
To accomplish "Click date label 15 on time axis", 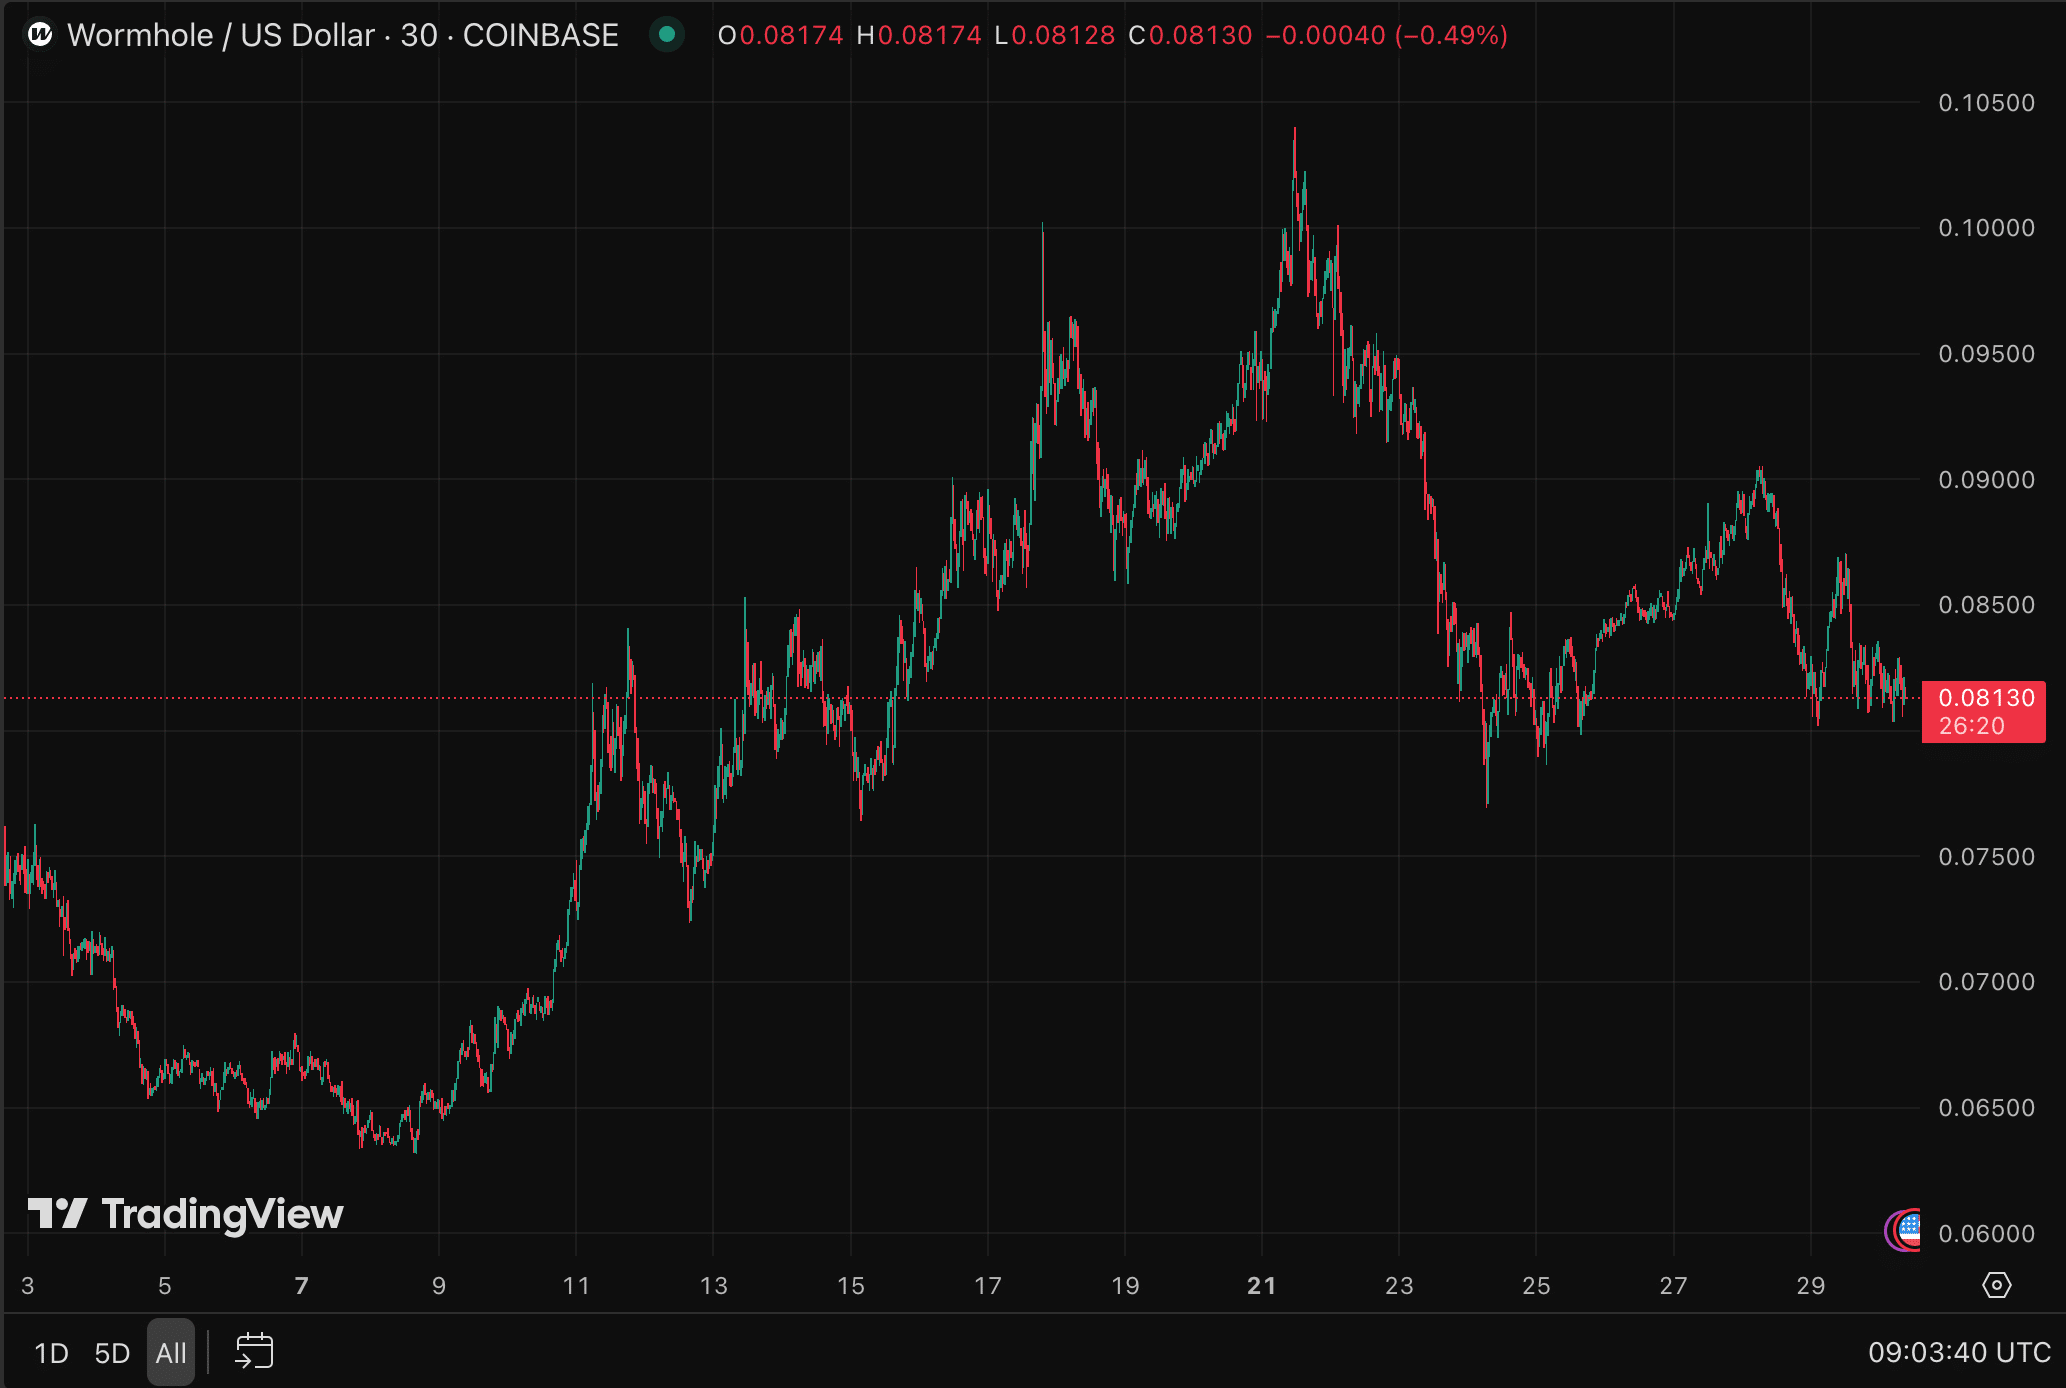I will click(x=851, y=1286).
